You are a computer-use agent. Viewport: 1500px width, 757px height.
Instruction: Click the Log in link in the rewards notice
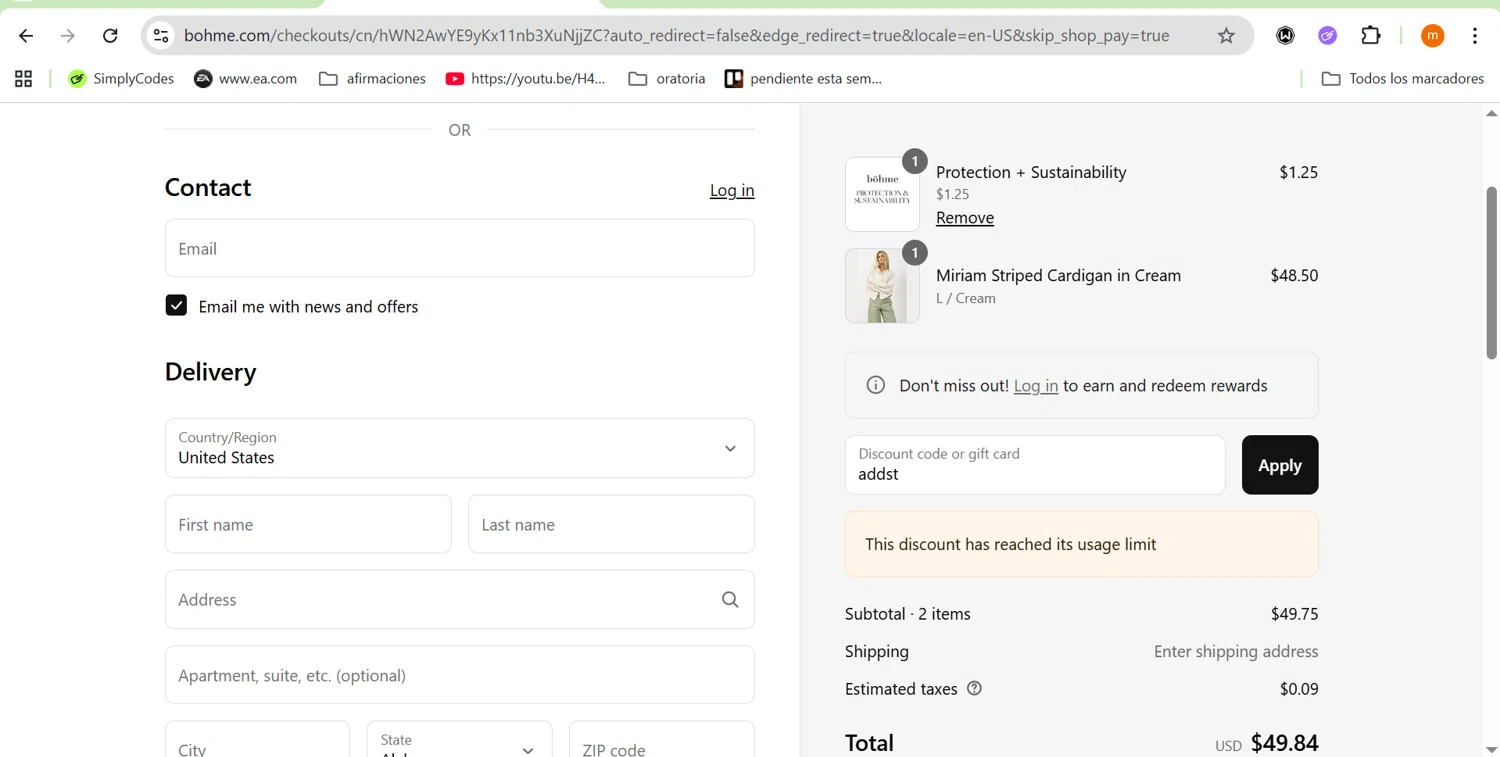[x=1036, y=386]
